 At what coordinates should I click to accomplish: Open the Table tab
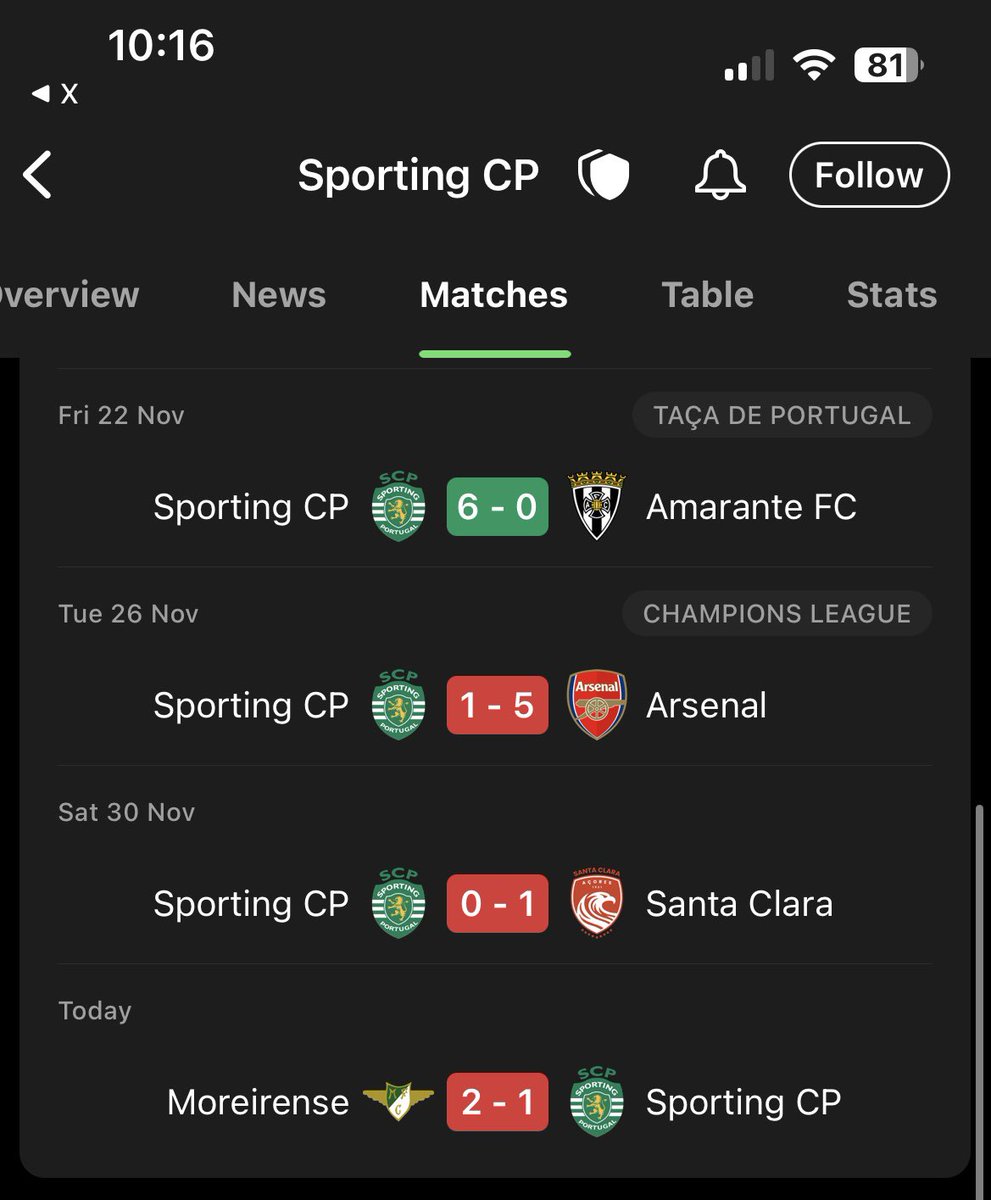click(x=707, y=295)
